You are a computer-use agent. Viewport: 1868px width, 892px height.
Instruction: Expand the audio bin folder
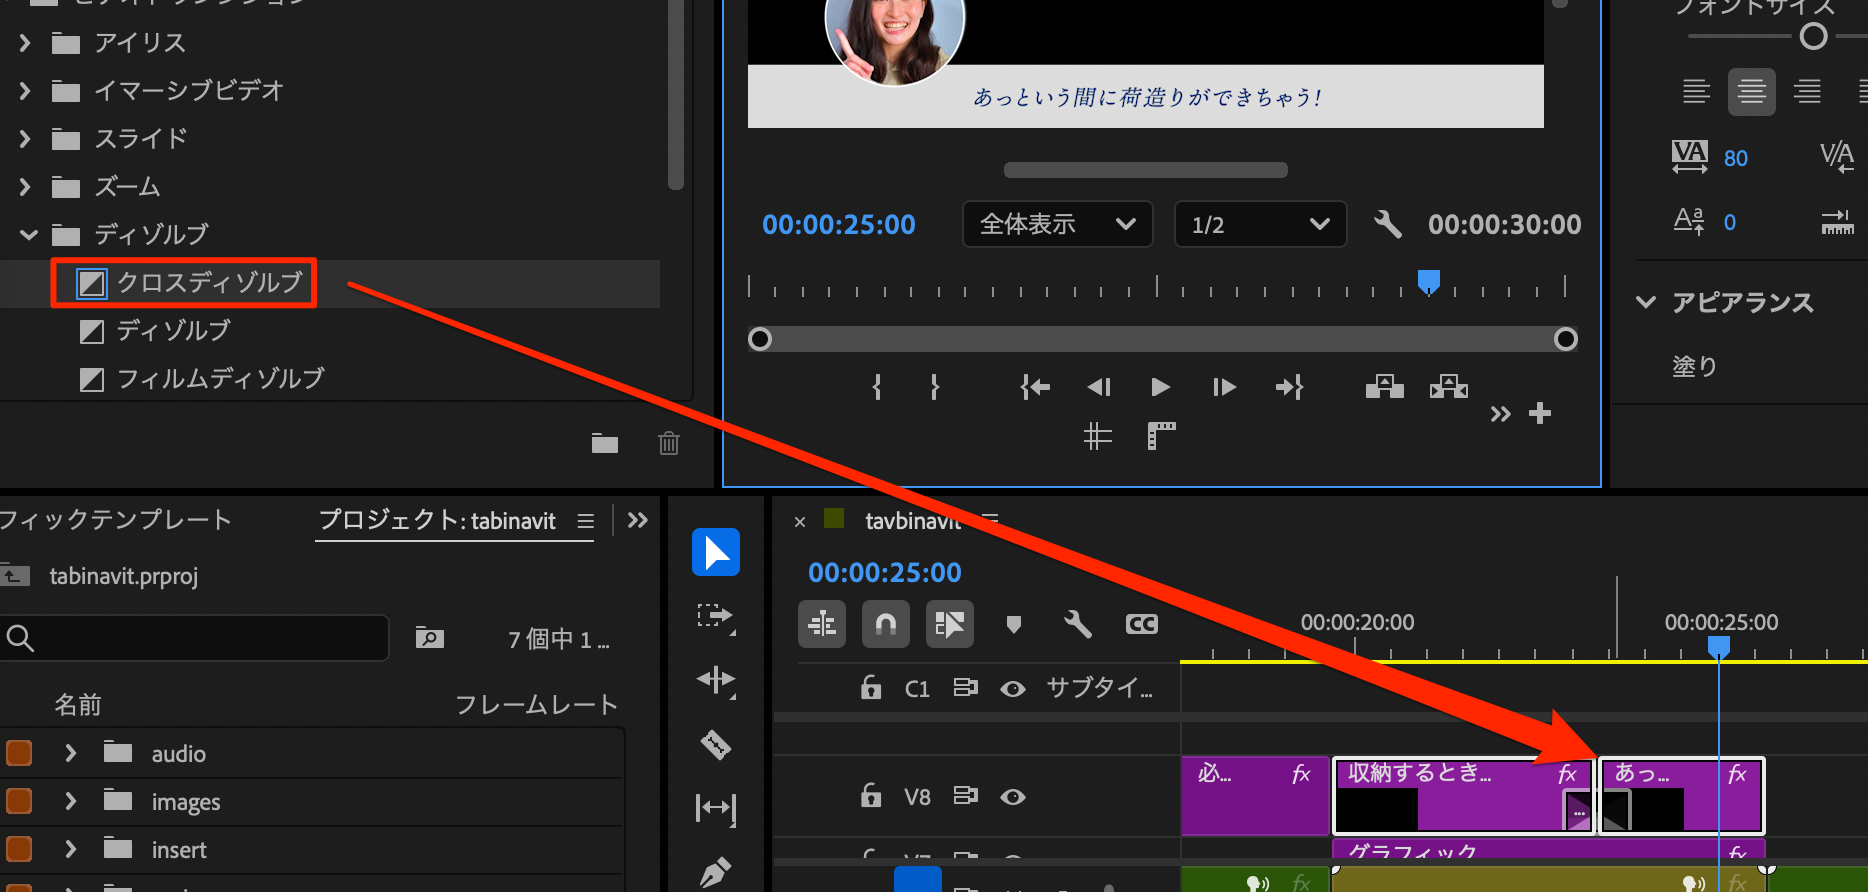71,753
